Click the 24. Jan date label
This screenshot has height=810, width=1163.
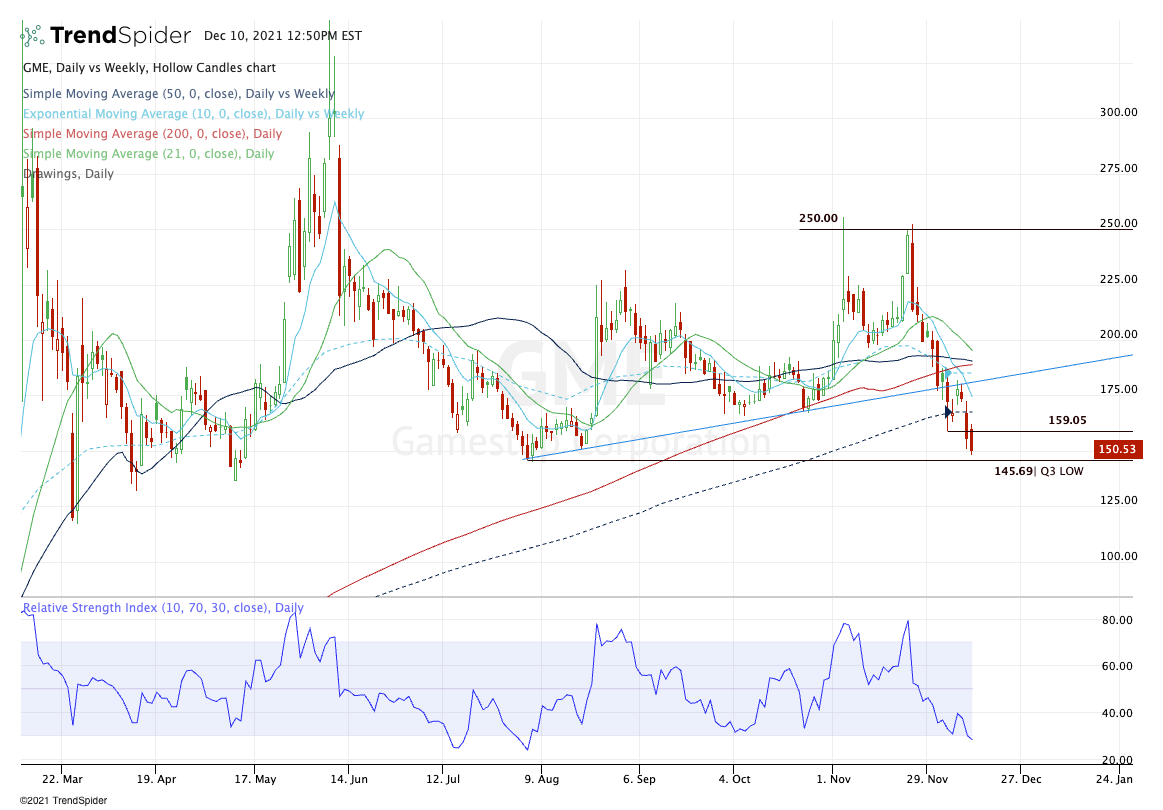(1114, 779)
